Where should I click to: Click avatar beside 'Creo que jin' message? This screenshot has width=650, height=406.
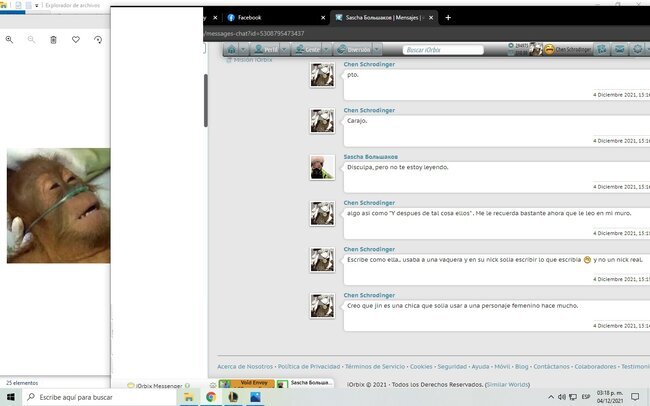coord(322,306)
